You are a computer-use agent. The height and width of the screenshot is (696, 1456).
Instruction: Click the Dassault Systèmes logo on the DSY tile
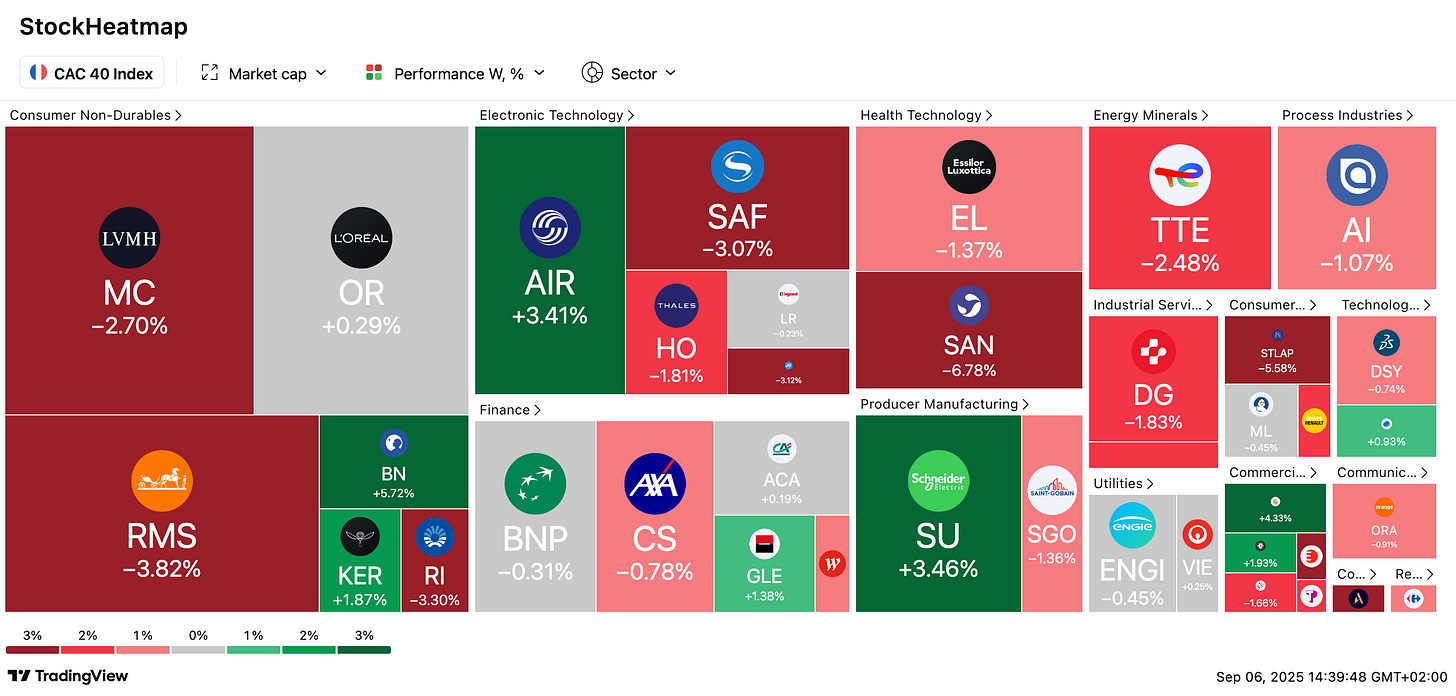click(1386, 342)
